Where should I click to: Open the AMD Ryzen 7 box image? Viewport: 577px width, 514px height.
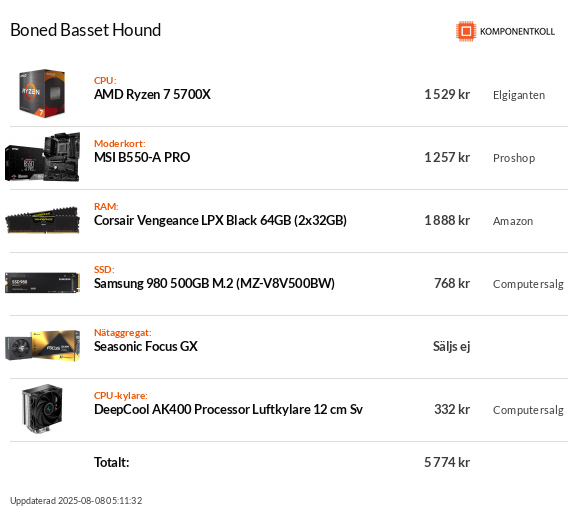coord(42,93)
